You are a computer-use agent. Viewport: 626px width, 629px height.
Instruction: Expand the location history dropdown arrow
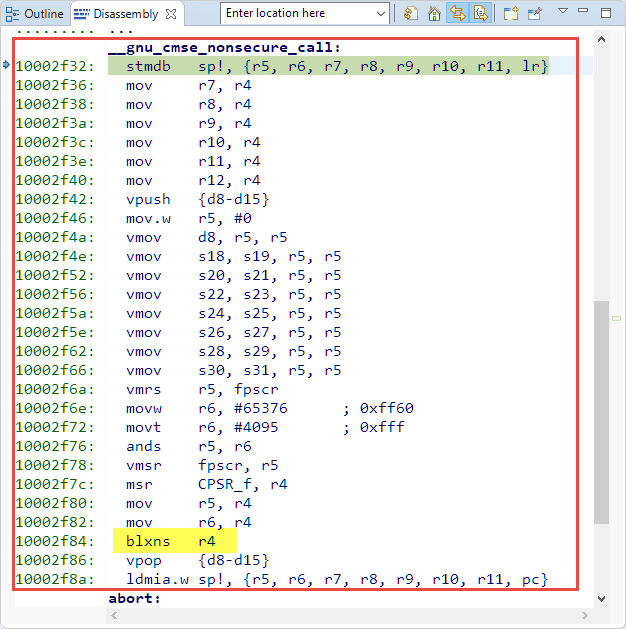coord(380,13)
